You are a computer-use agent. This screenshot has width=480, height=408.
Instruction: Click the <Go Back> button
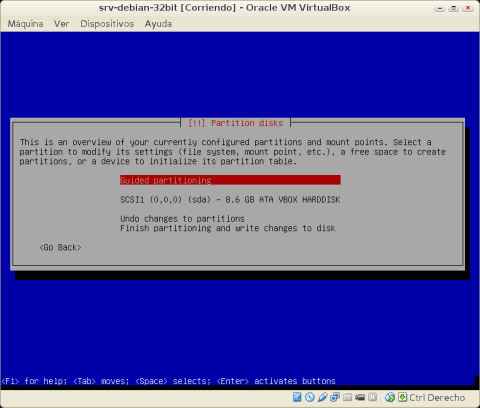60,247
